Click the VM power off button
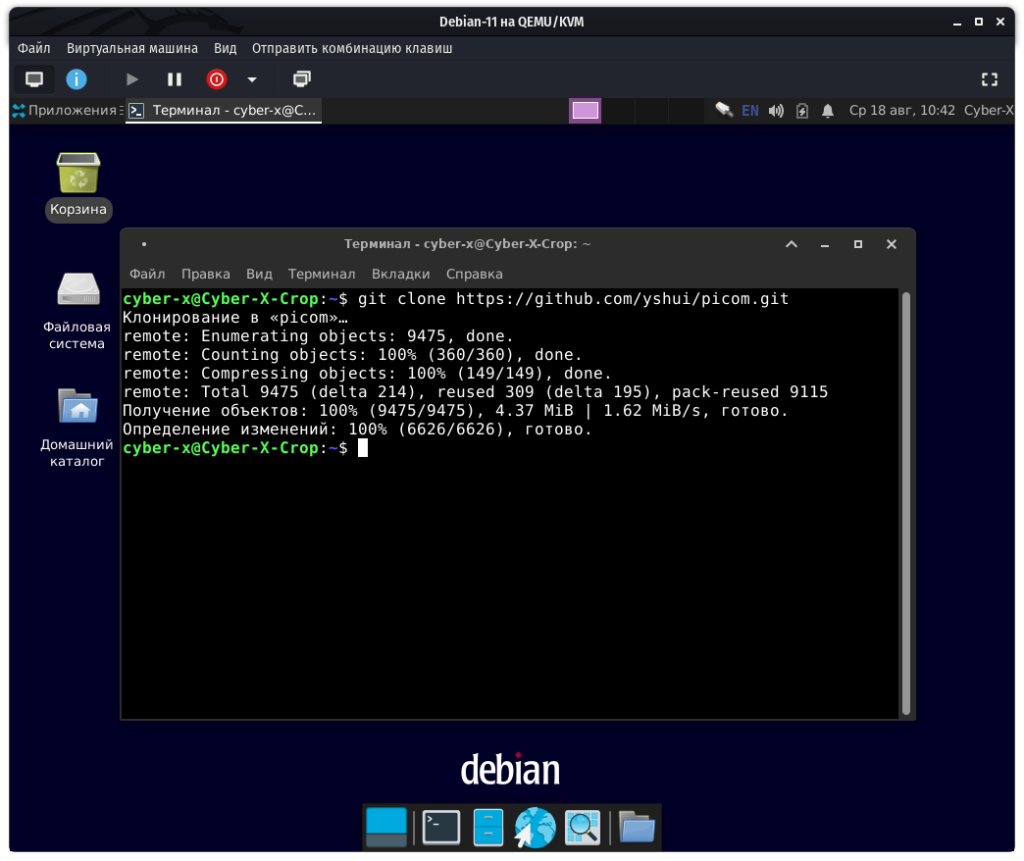 [x=216, y=79]
